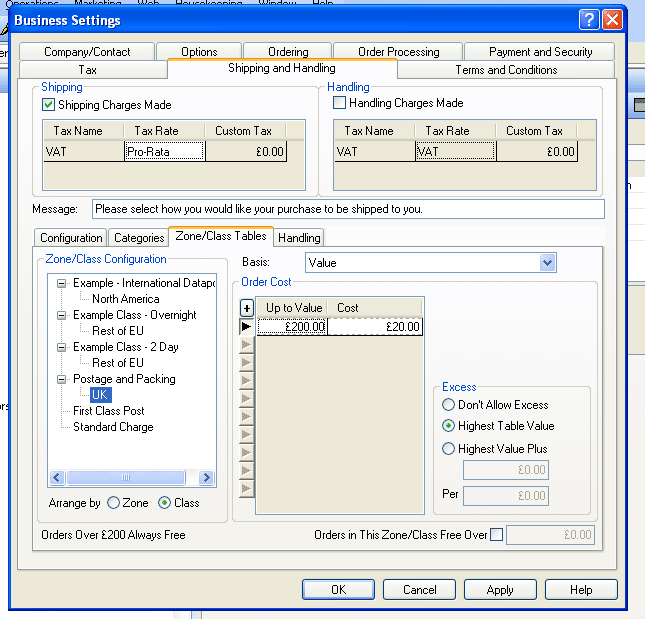Click the add row plus icon
This screenshot has height=619, width=645.
(x=247, y=308)
